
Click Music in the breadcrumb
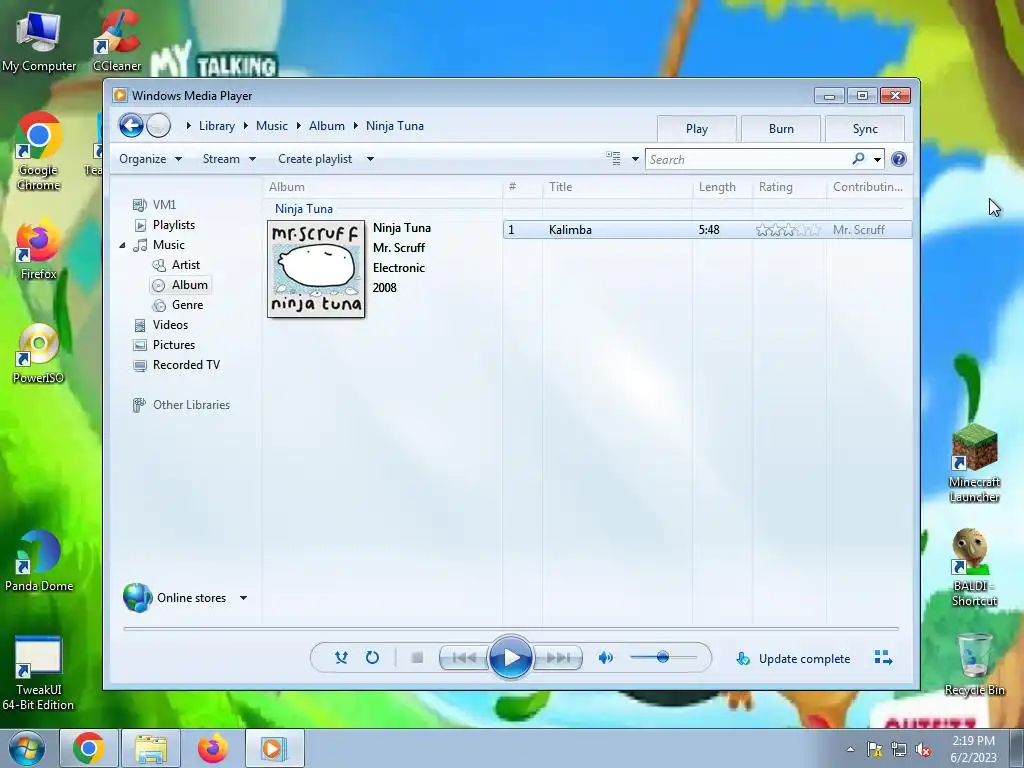pyautogui.click(x=272, y=125)
